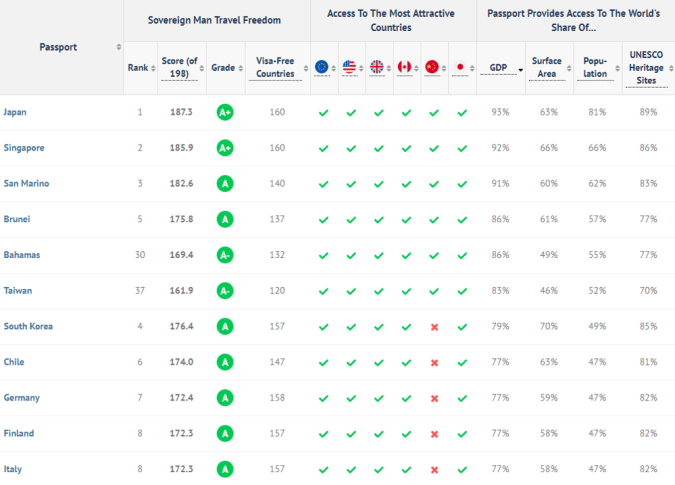
Task: Click Bahamas' Japan access checkmark
Action: (x=462, y=256)
